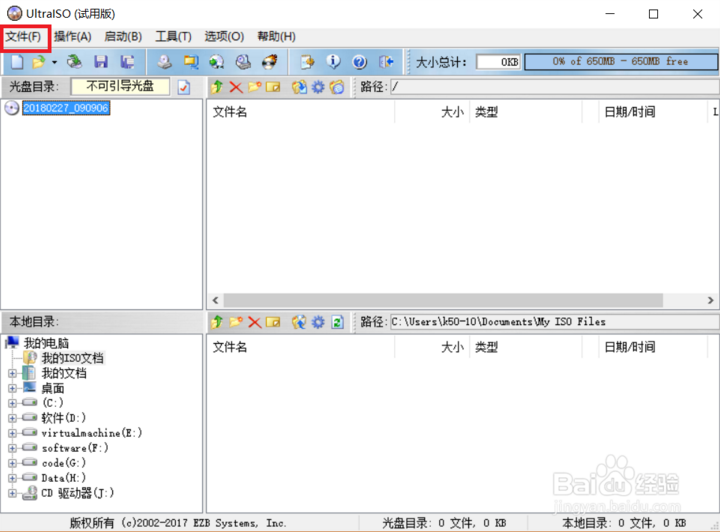Viewport: 720px width, 532px height.
Task: Click the disc image 路径 field showing /
Action: coord(555,86)
